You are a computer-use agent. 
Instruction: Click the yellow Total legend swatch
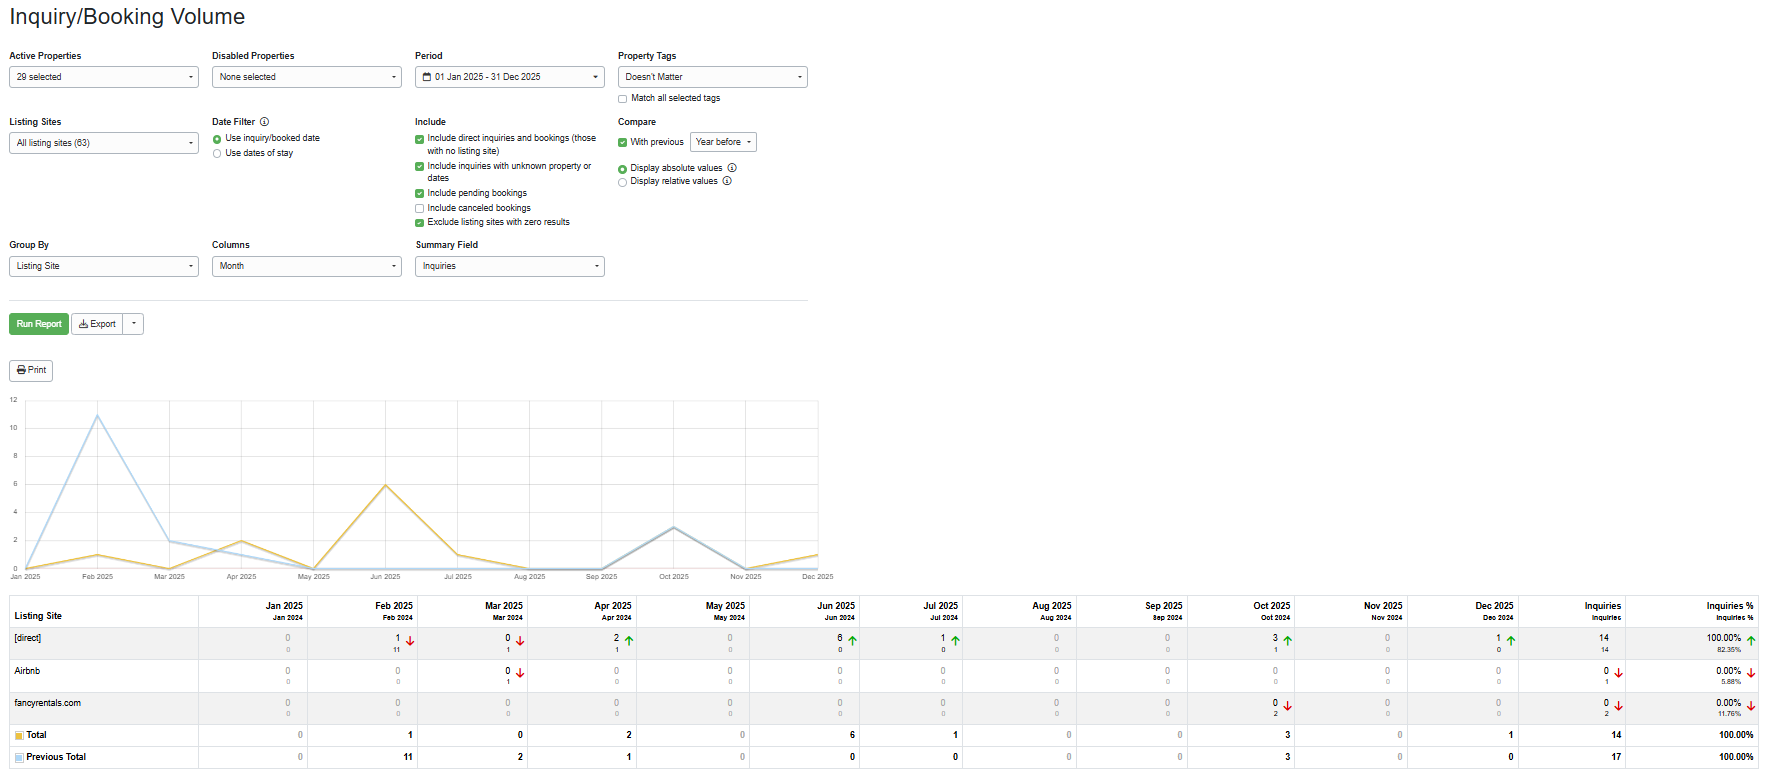pyautogui.click(x=19, y=736)
